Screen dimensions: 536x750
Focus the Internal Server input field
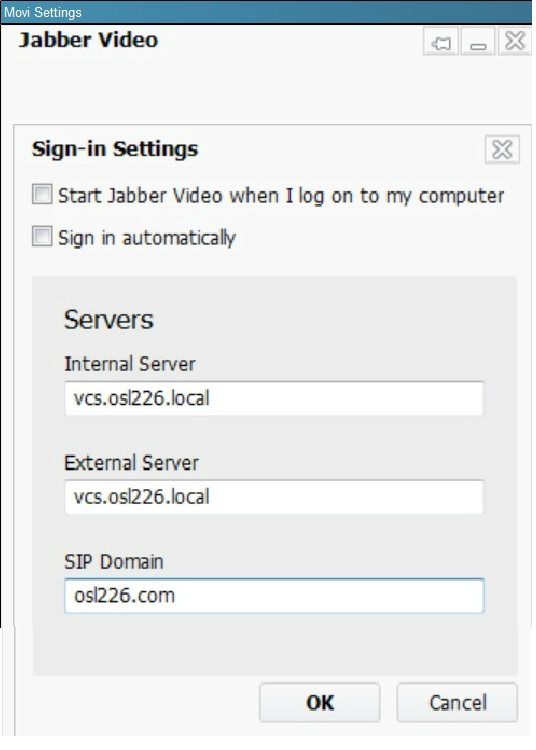[x=274, y=398]
